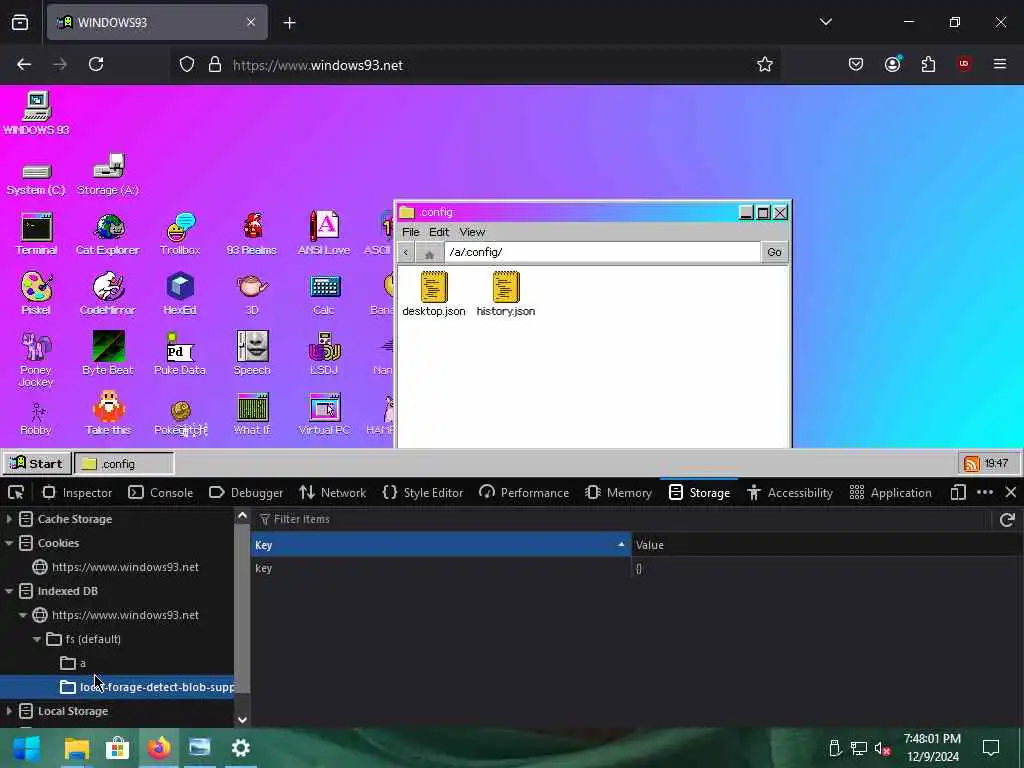Refresh storage items in devtools
The height and width of the screenshot is (768, 1024).
pos(1006,519)
